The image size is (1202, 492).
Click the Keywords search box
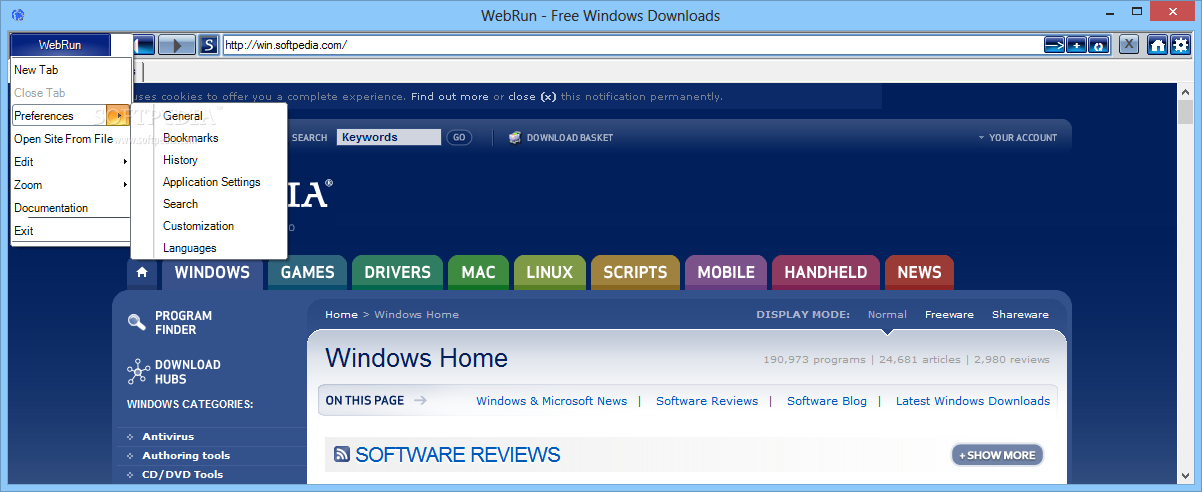point(388,138)
